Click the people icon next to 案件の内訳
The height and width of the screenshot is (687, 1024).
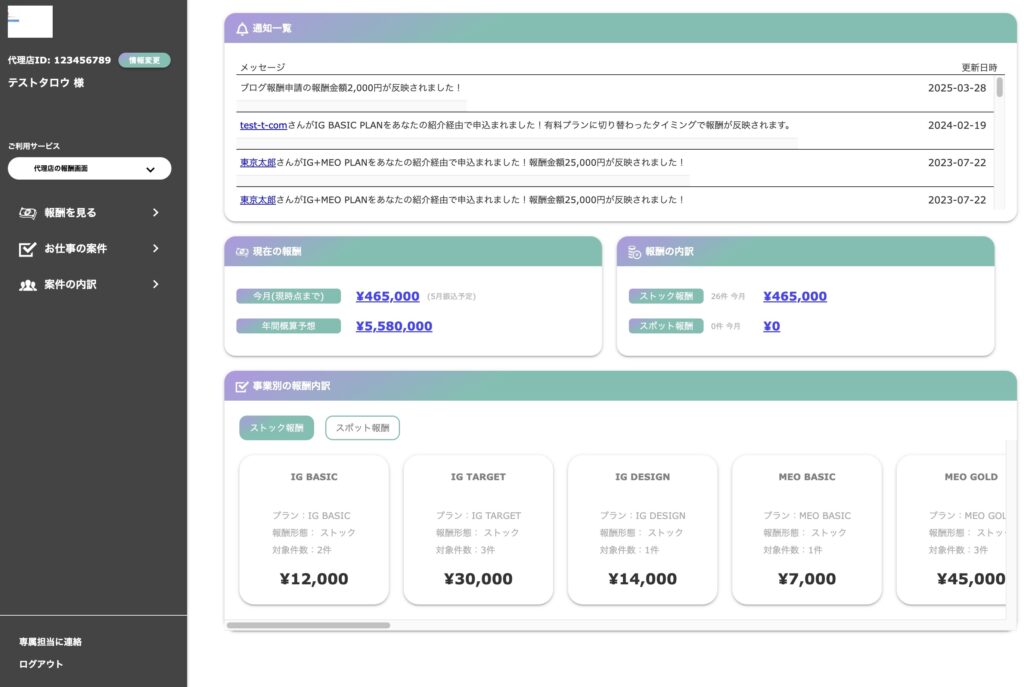pyautogui.click(x=28, y=285)
